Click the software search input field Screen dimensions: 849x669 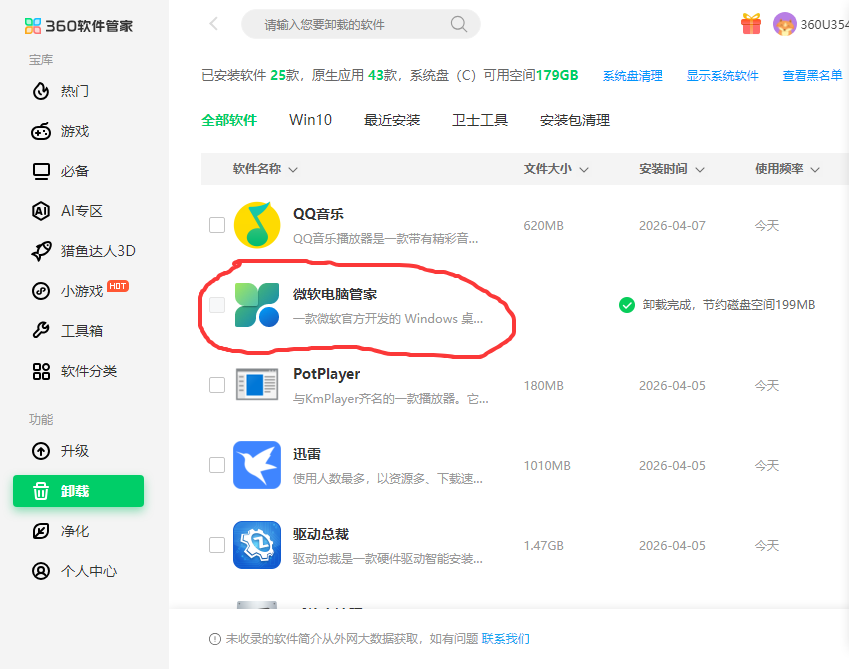click(345, 24)
